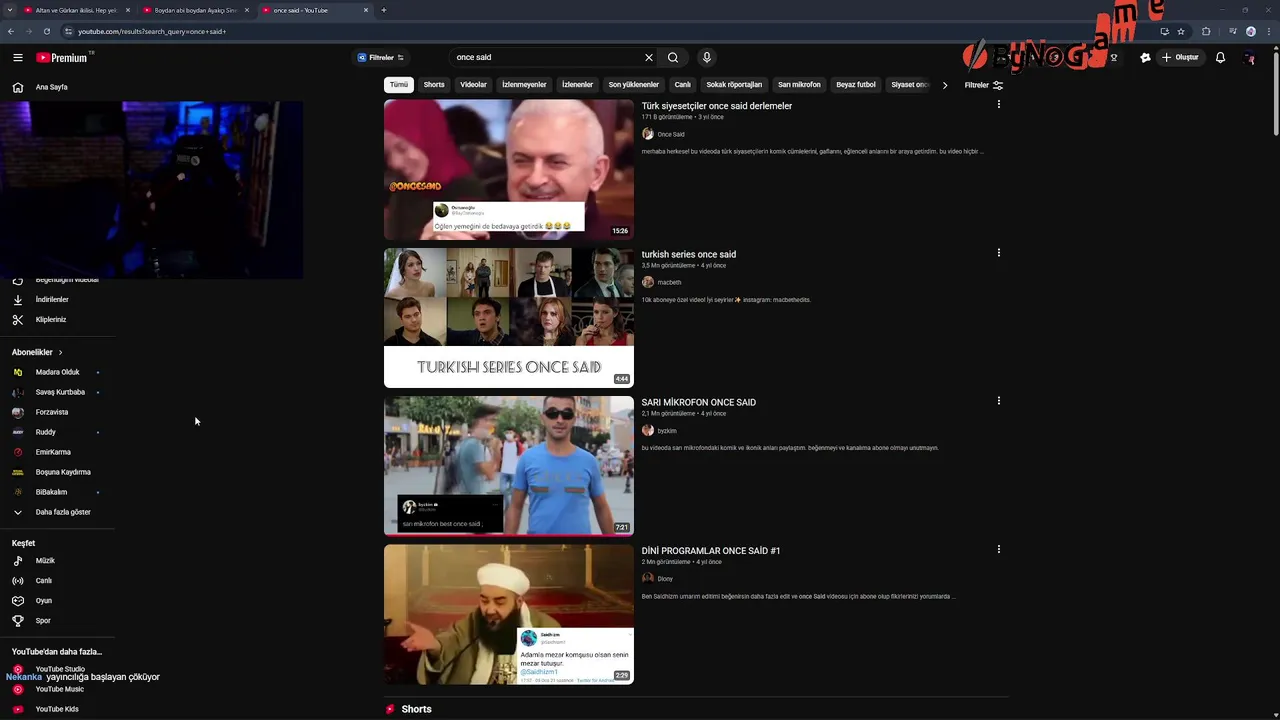Image resolution: width=1280 pixels, height=720 pixels.
Task: Open Oyun gaming section
Action: coord(44,601)
